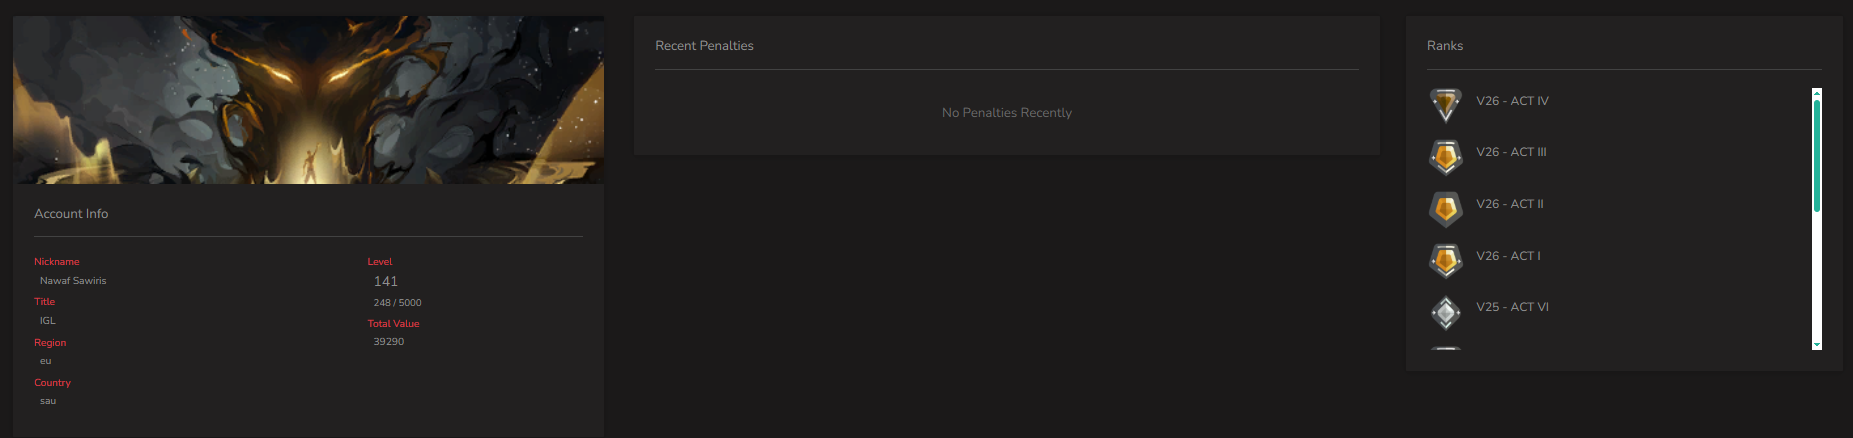Click the nickname value Nawaf Sawiris
This screenshot has height=438, width=1853.
pyautogui.click(x=73, y=281)
